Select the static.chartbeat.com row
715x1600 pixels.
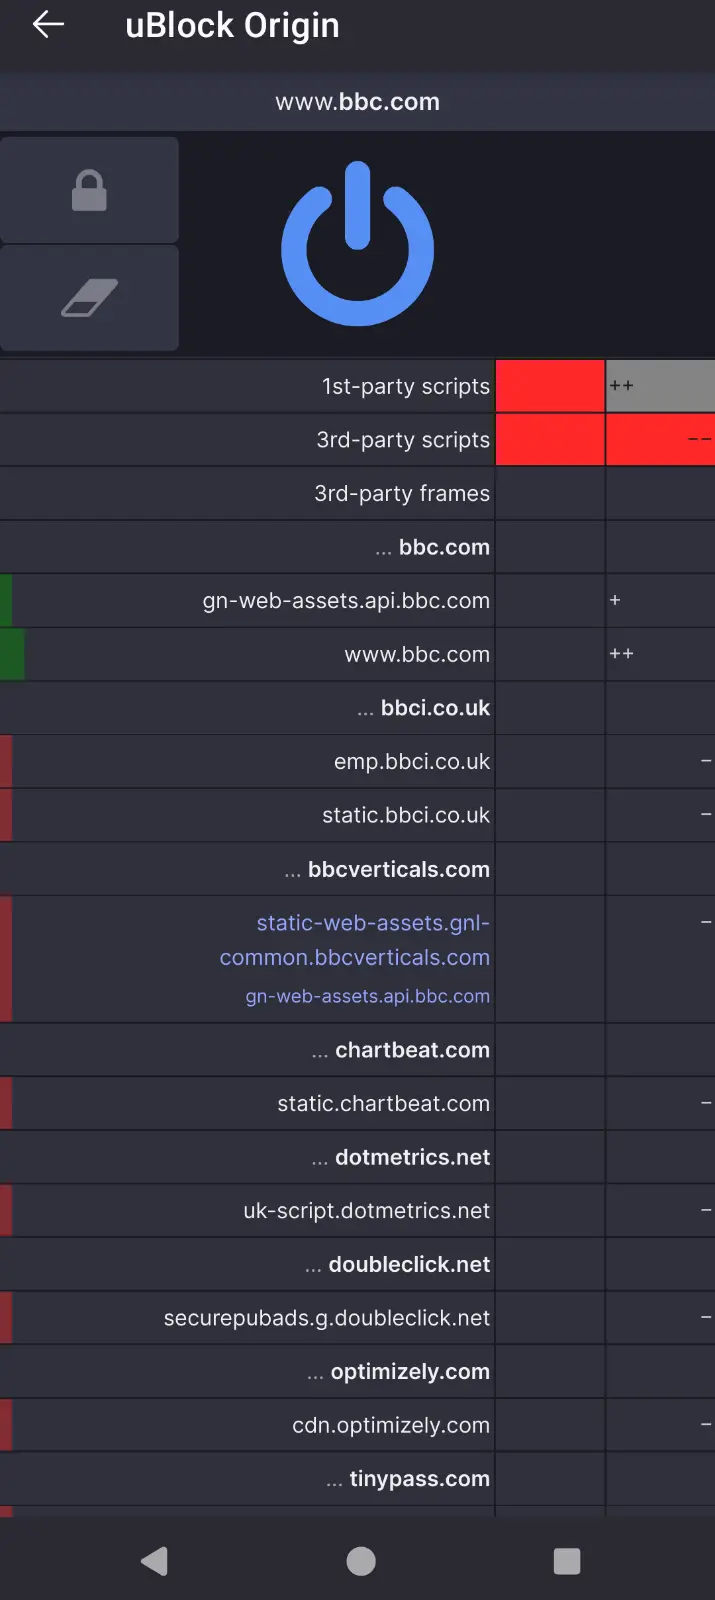(247, 1103)
